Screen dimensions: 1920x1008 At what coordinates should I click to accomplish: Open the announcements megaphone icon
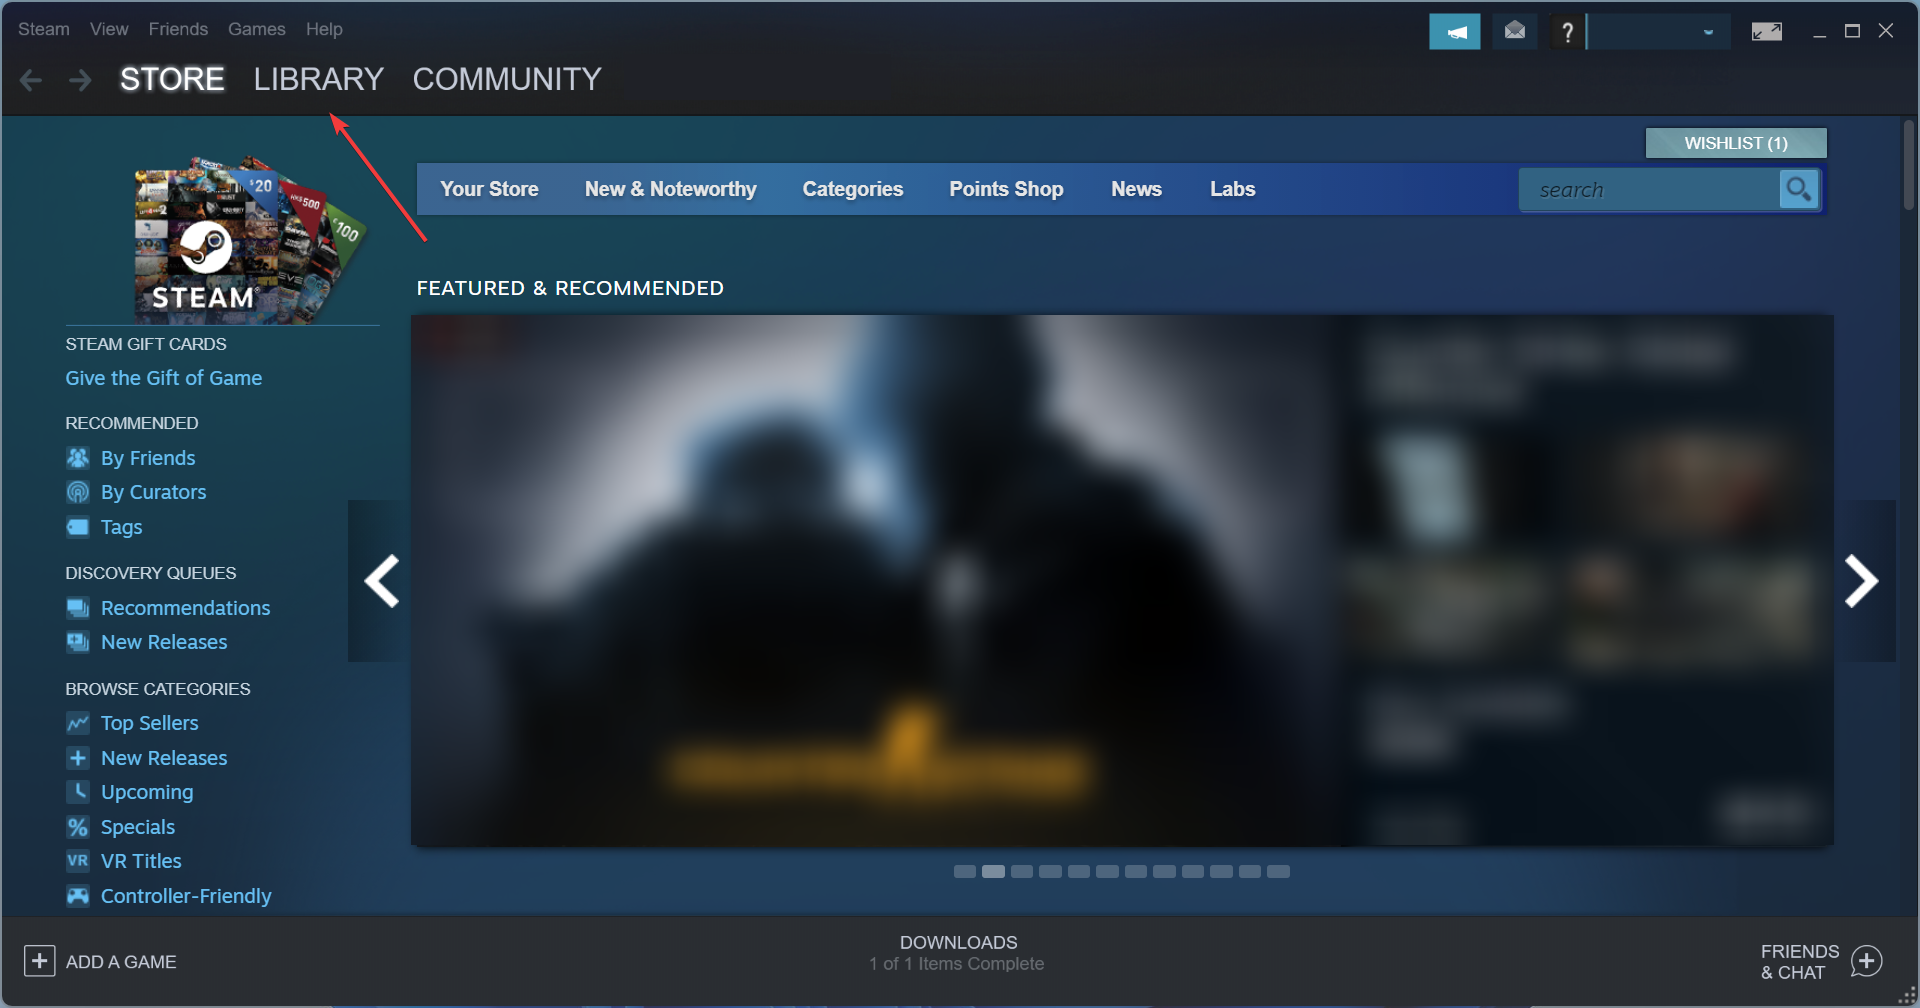[1455, 32]
